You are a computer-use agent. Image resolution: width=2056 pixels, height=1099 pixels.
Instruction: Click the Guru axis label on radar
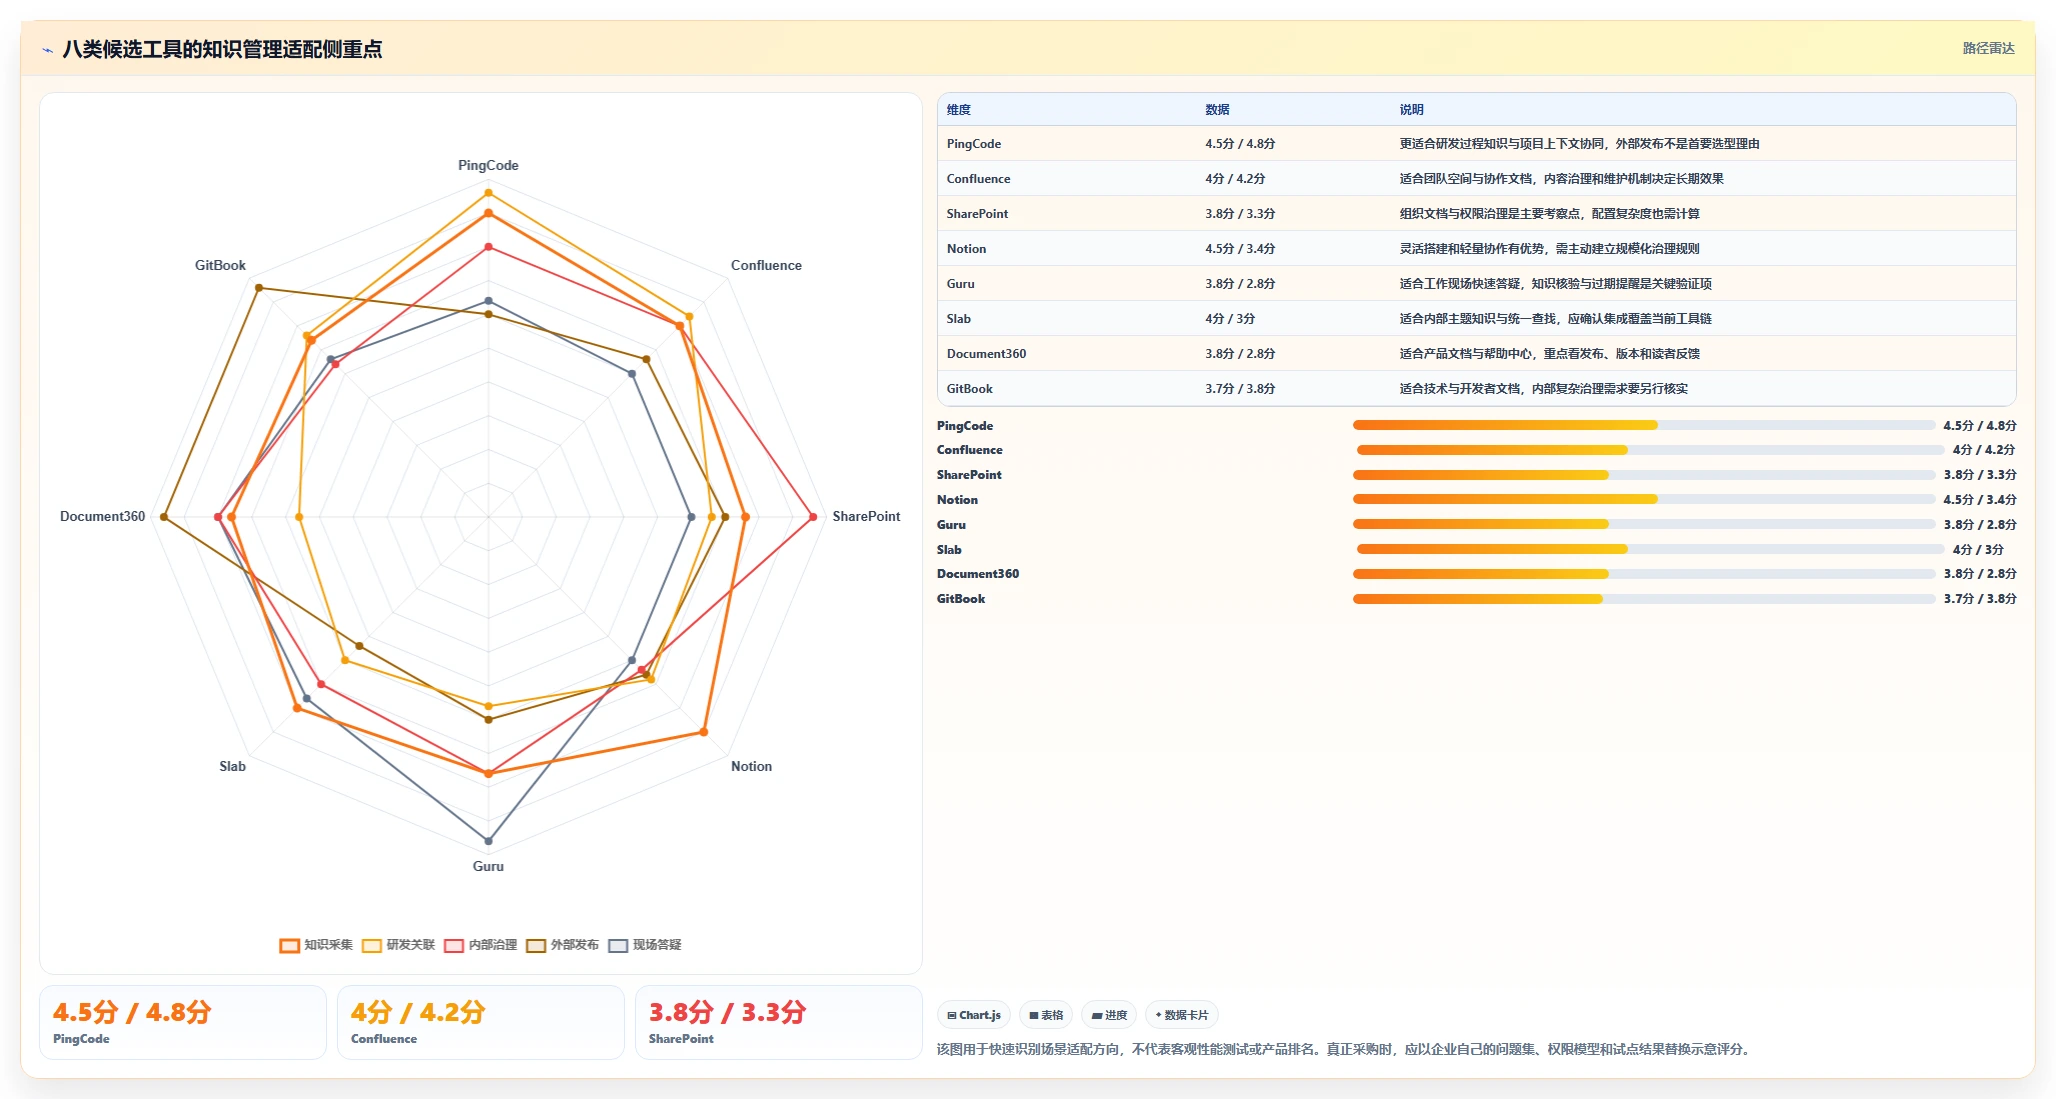coord(488,866)
